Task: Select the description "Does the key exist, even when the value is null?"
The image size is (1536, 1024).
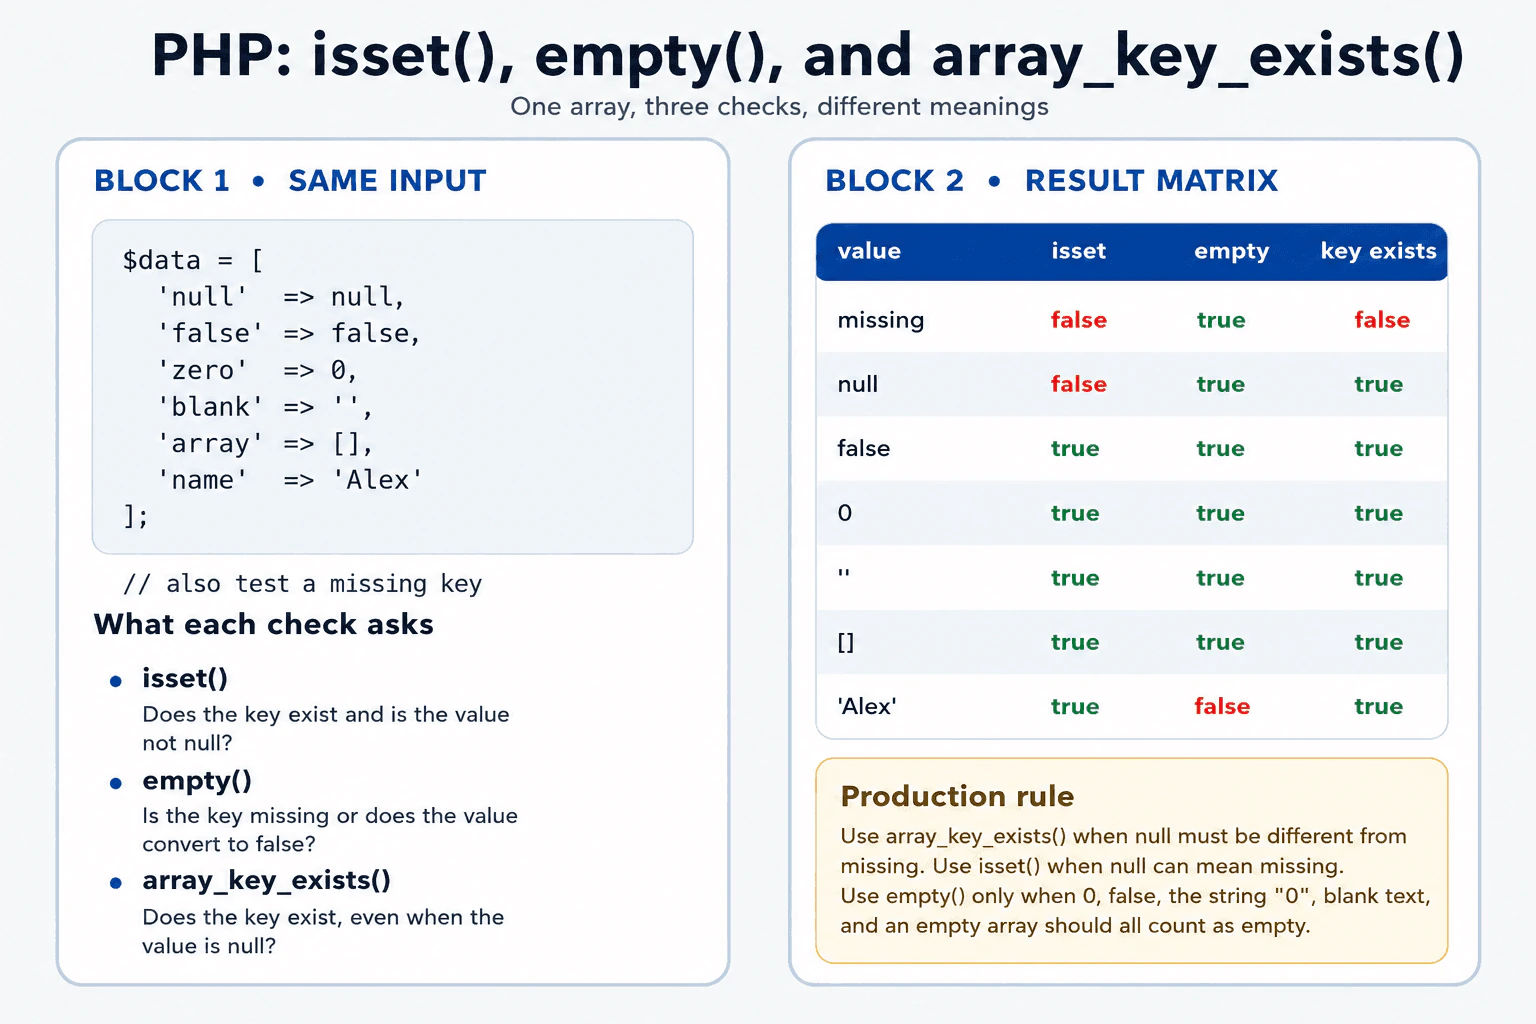Action: pos(323,932)
